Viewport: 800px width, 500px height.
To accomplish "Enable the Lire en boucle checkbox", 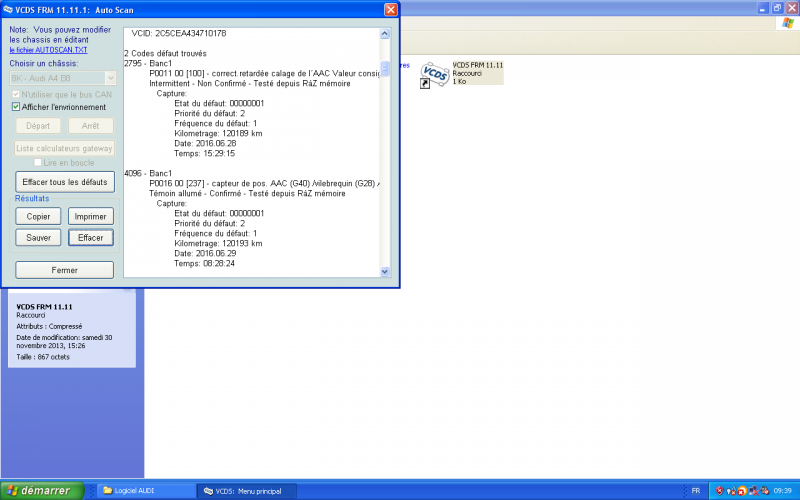I will pos(38,161).
